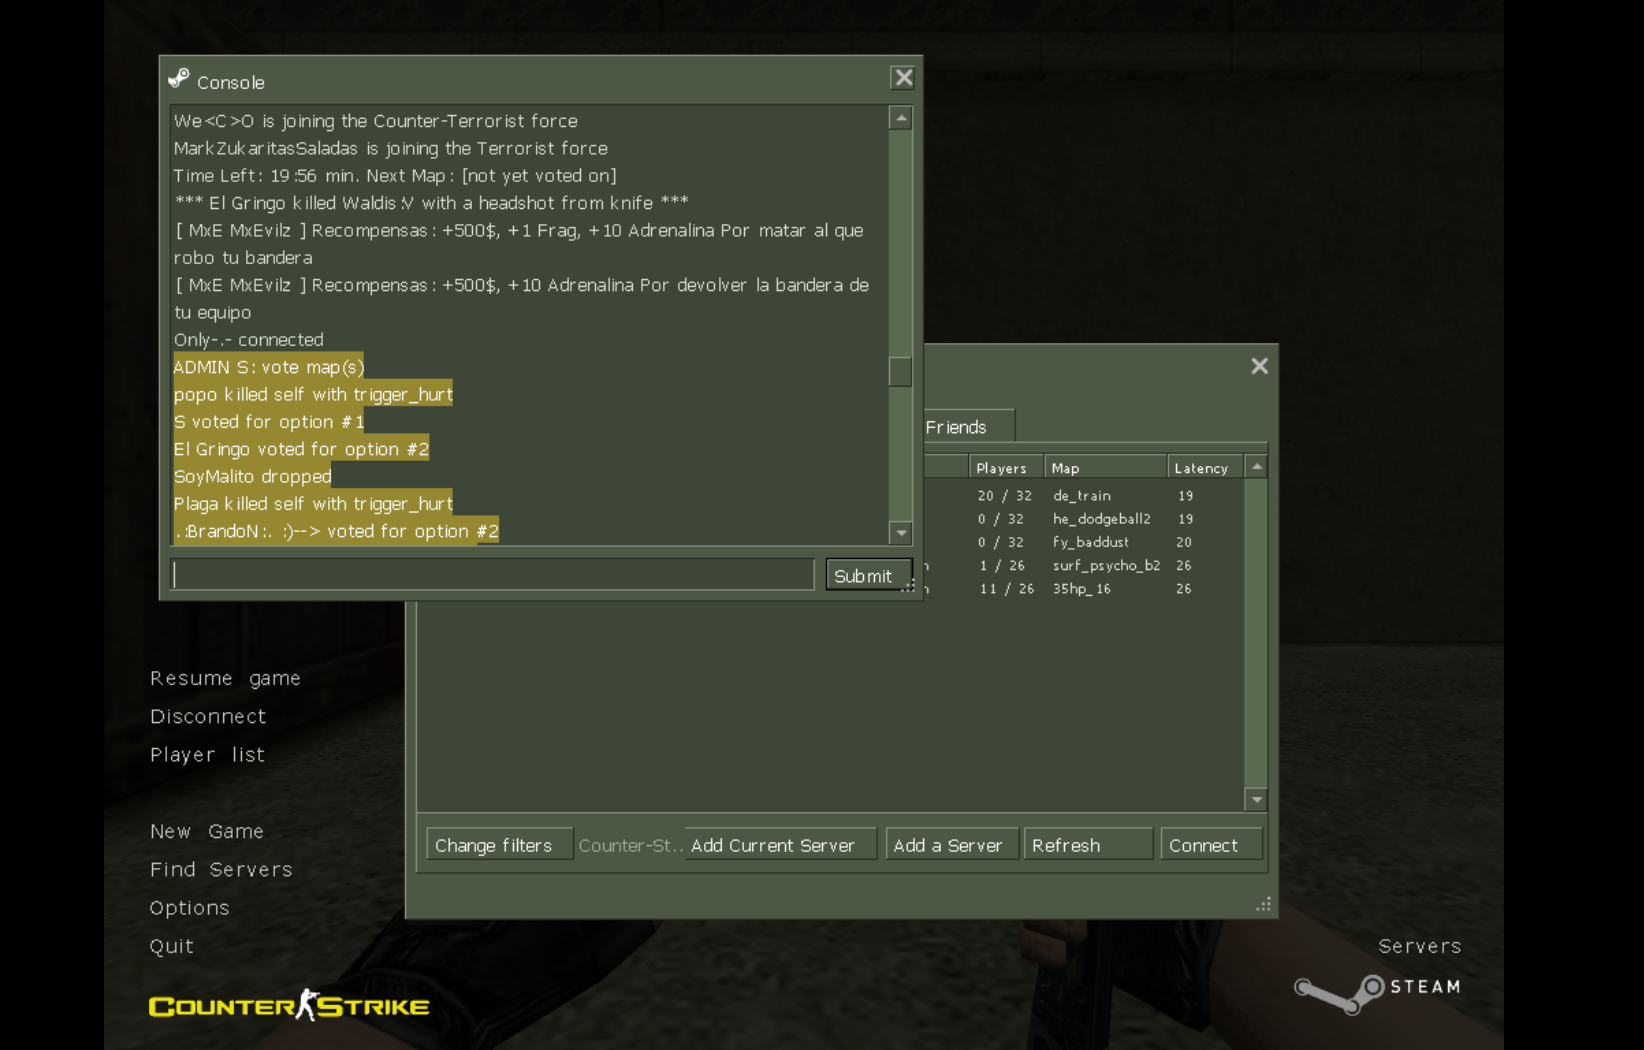This screenshot has width=1644, height=1050.
Task: Click 'El Gringo voted for option #2' line
Action: coord(301,449)
